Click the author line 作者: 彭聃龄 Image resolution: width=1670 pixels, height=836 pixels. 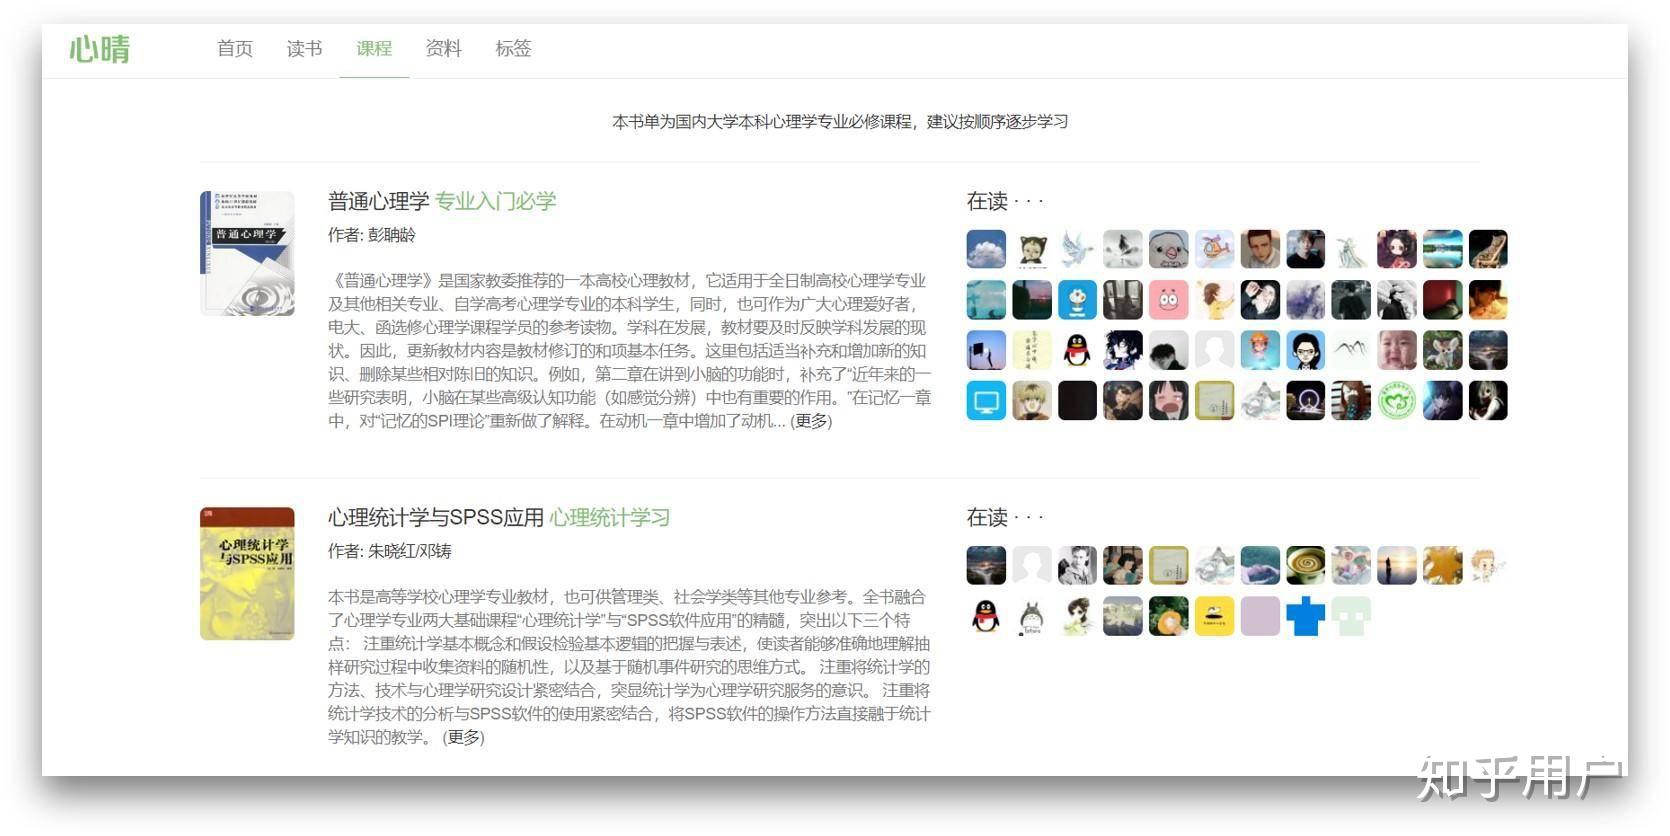click(372, 235)
